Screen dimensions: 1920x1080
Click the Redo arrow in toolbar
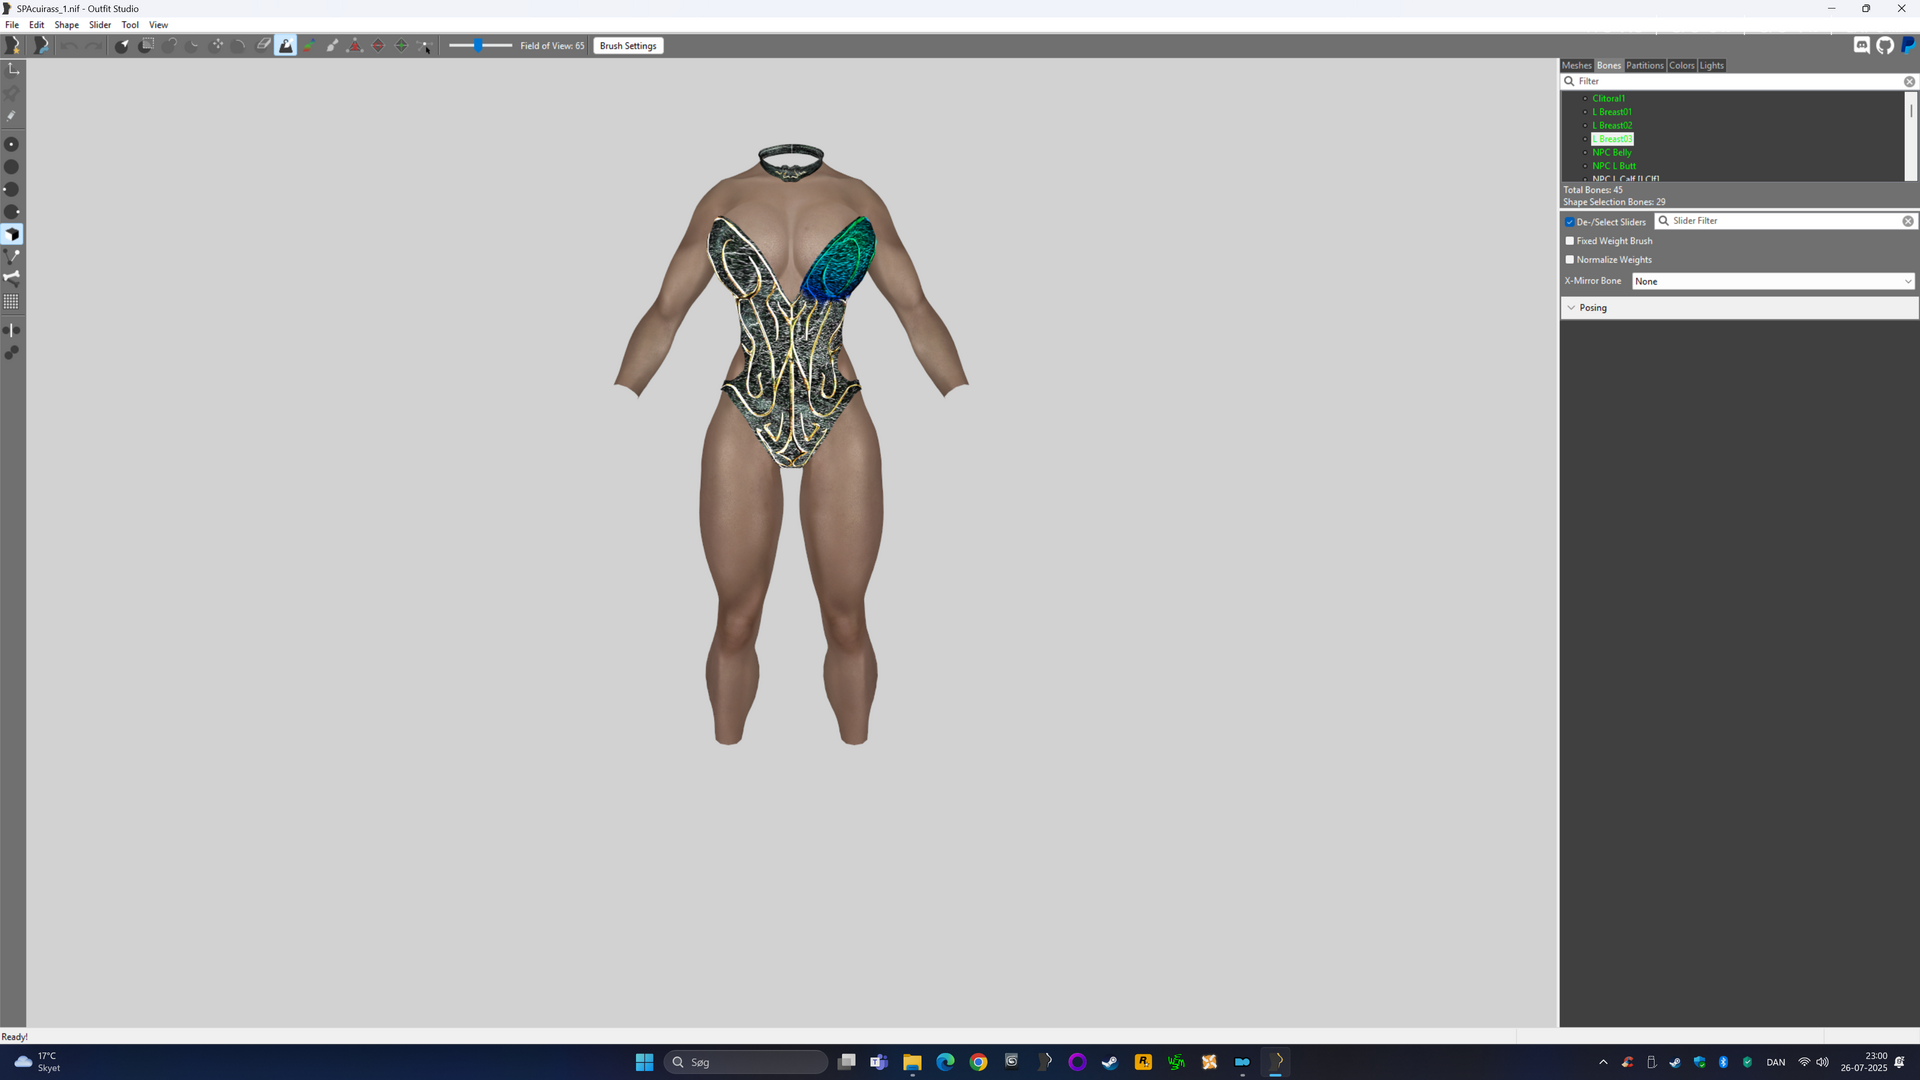click(x=93, y=46)
